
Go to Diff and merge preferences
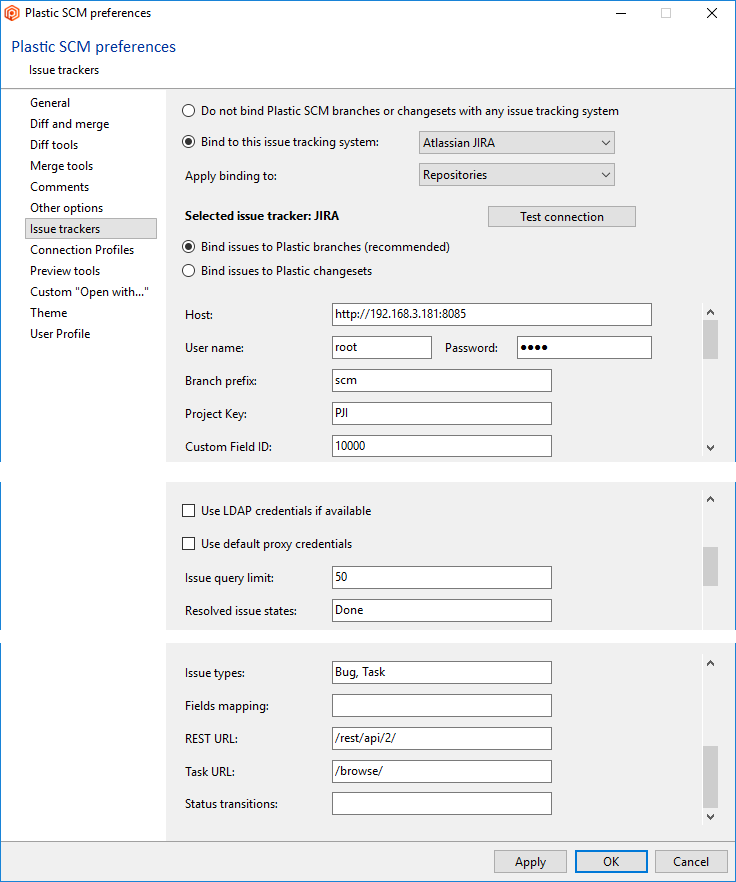(x=70, y=124)
